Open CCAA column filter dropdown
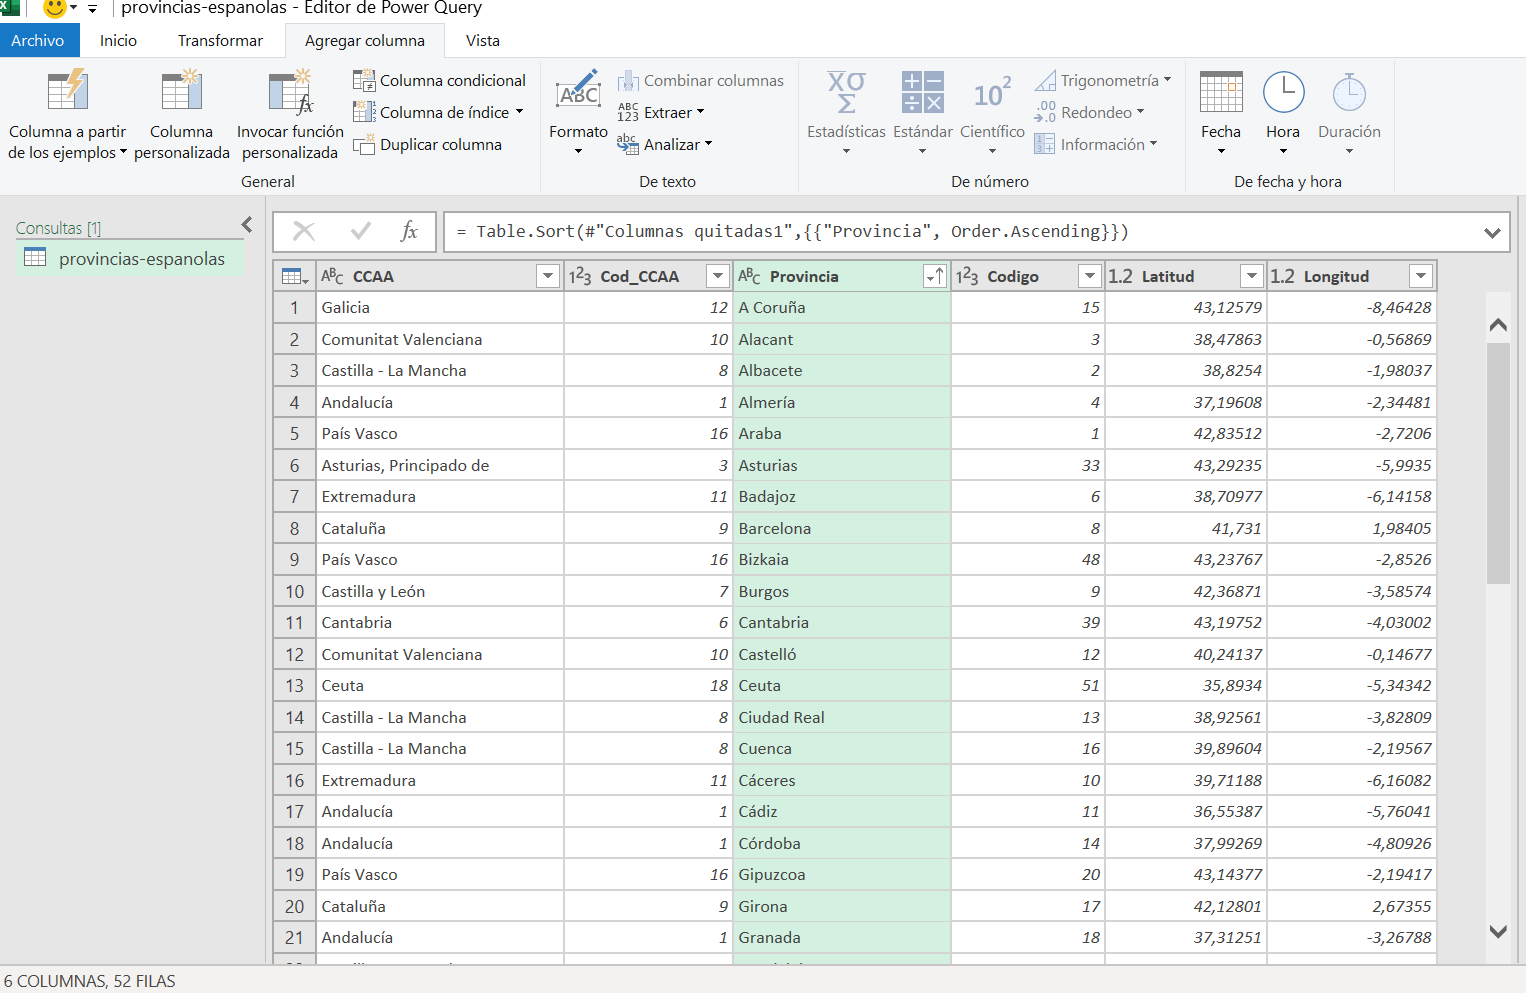This screenshot has height=993, width=1526. 547,276
